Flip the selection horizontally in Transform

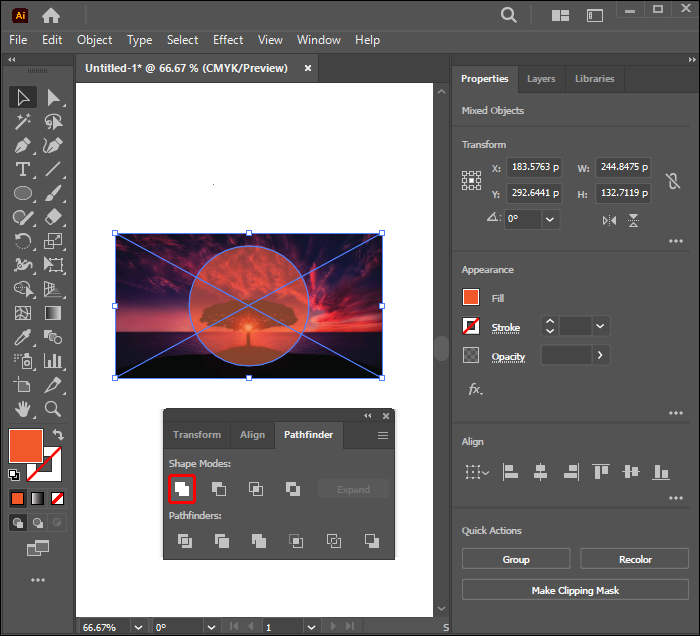[x=609, y=219]
